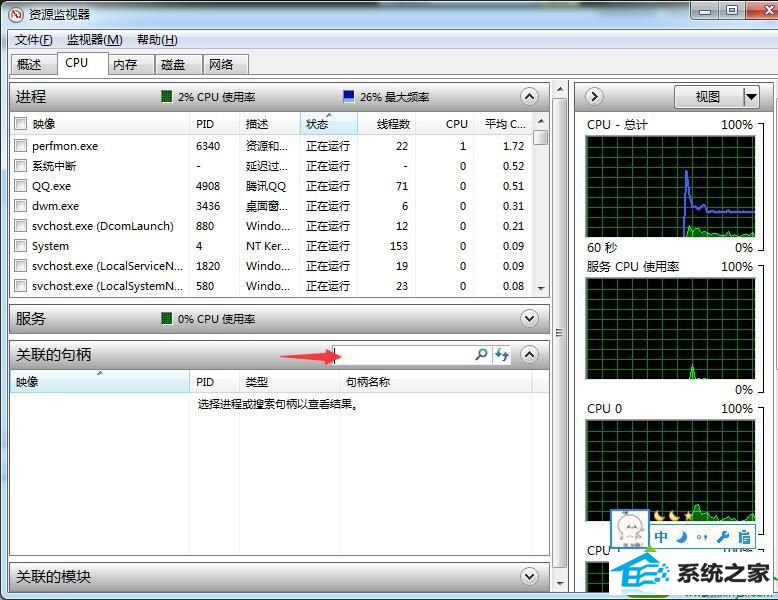Open the 视图 dropdown arrow

[751, 96]
